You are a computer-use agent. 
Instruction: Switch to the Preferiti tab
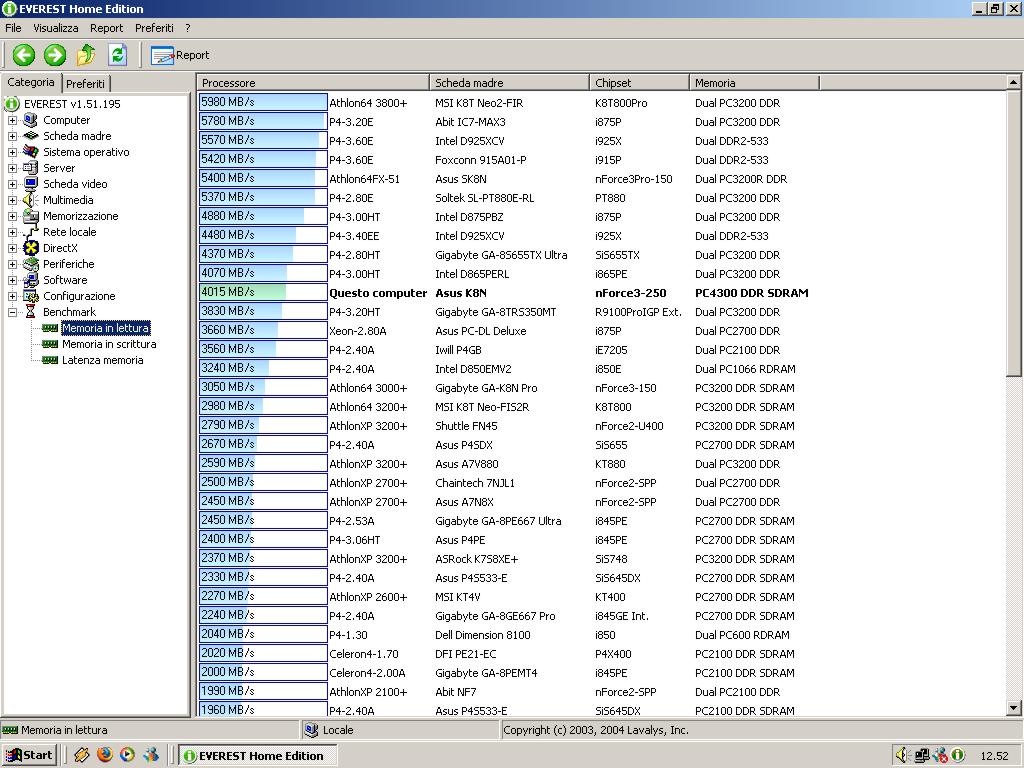86,84
